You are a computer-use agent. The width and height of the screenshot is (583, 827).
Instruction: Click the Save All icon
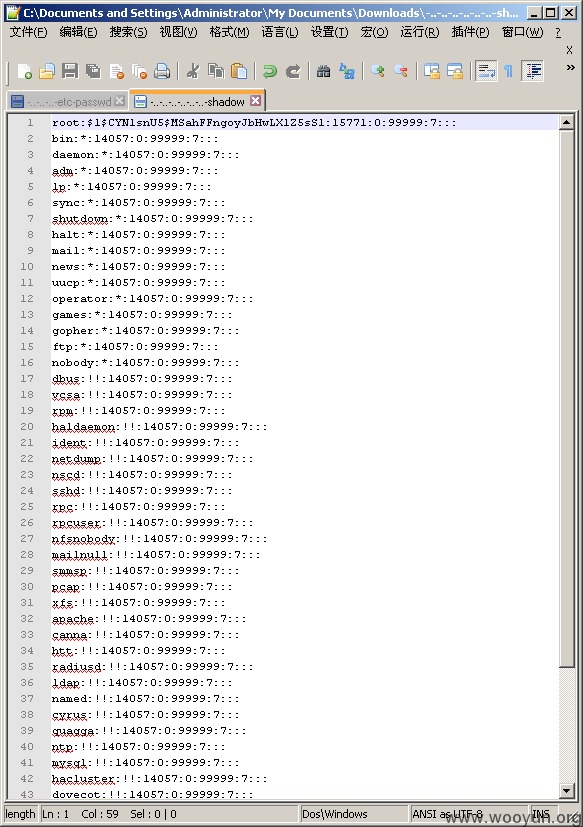tap(93, 71)
